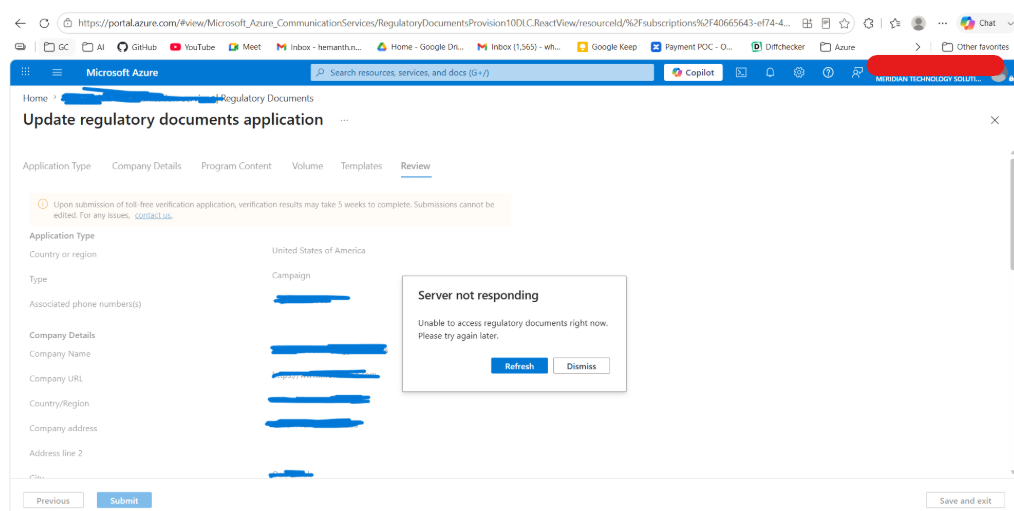Dismiss the Server not responding dialog
1014x511 pixels.
pyautogui.click(x=581, y=365)
